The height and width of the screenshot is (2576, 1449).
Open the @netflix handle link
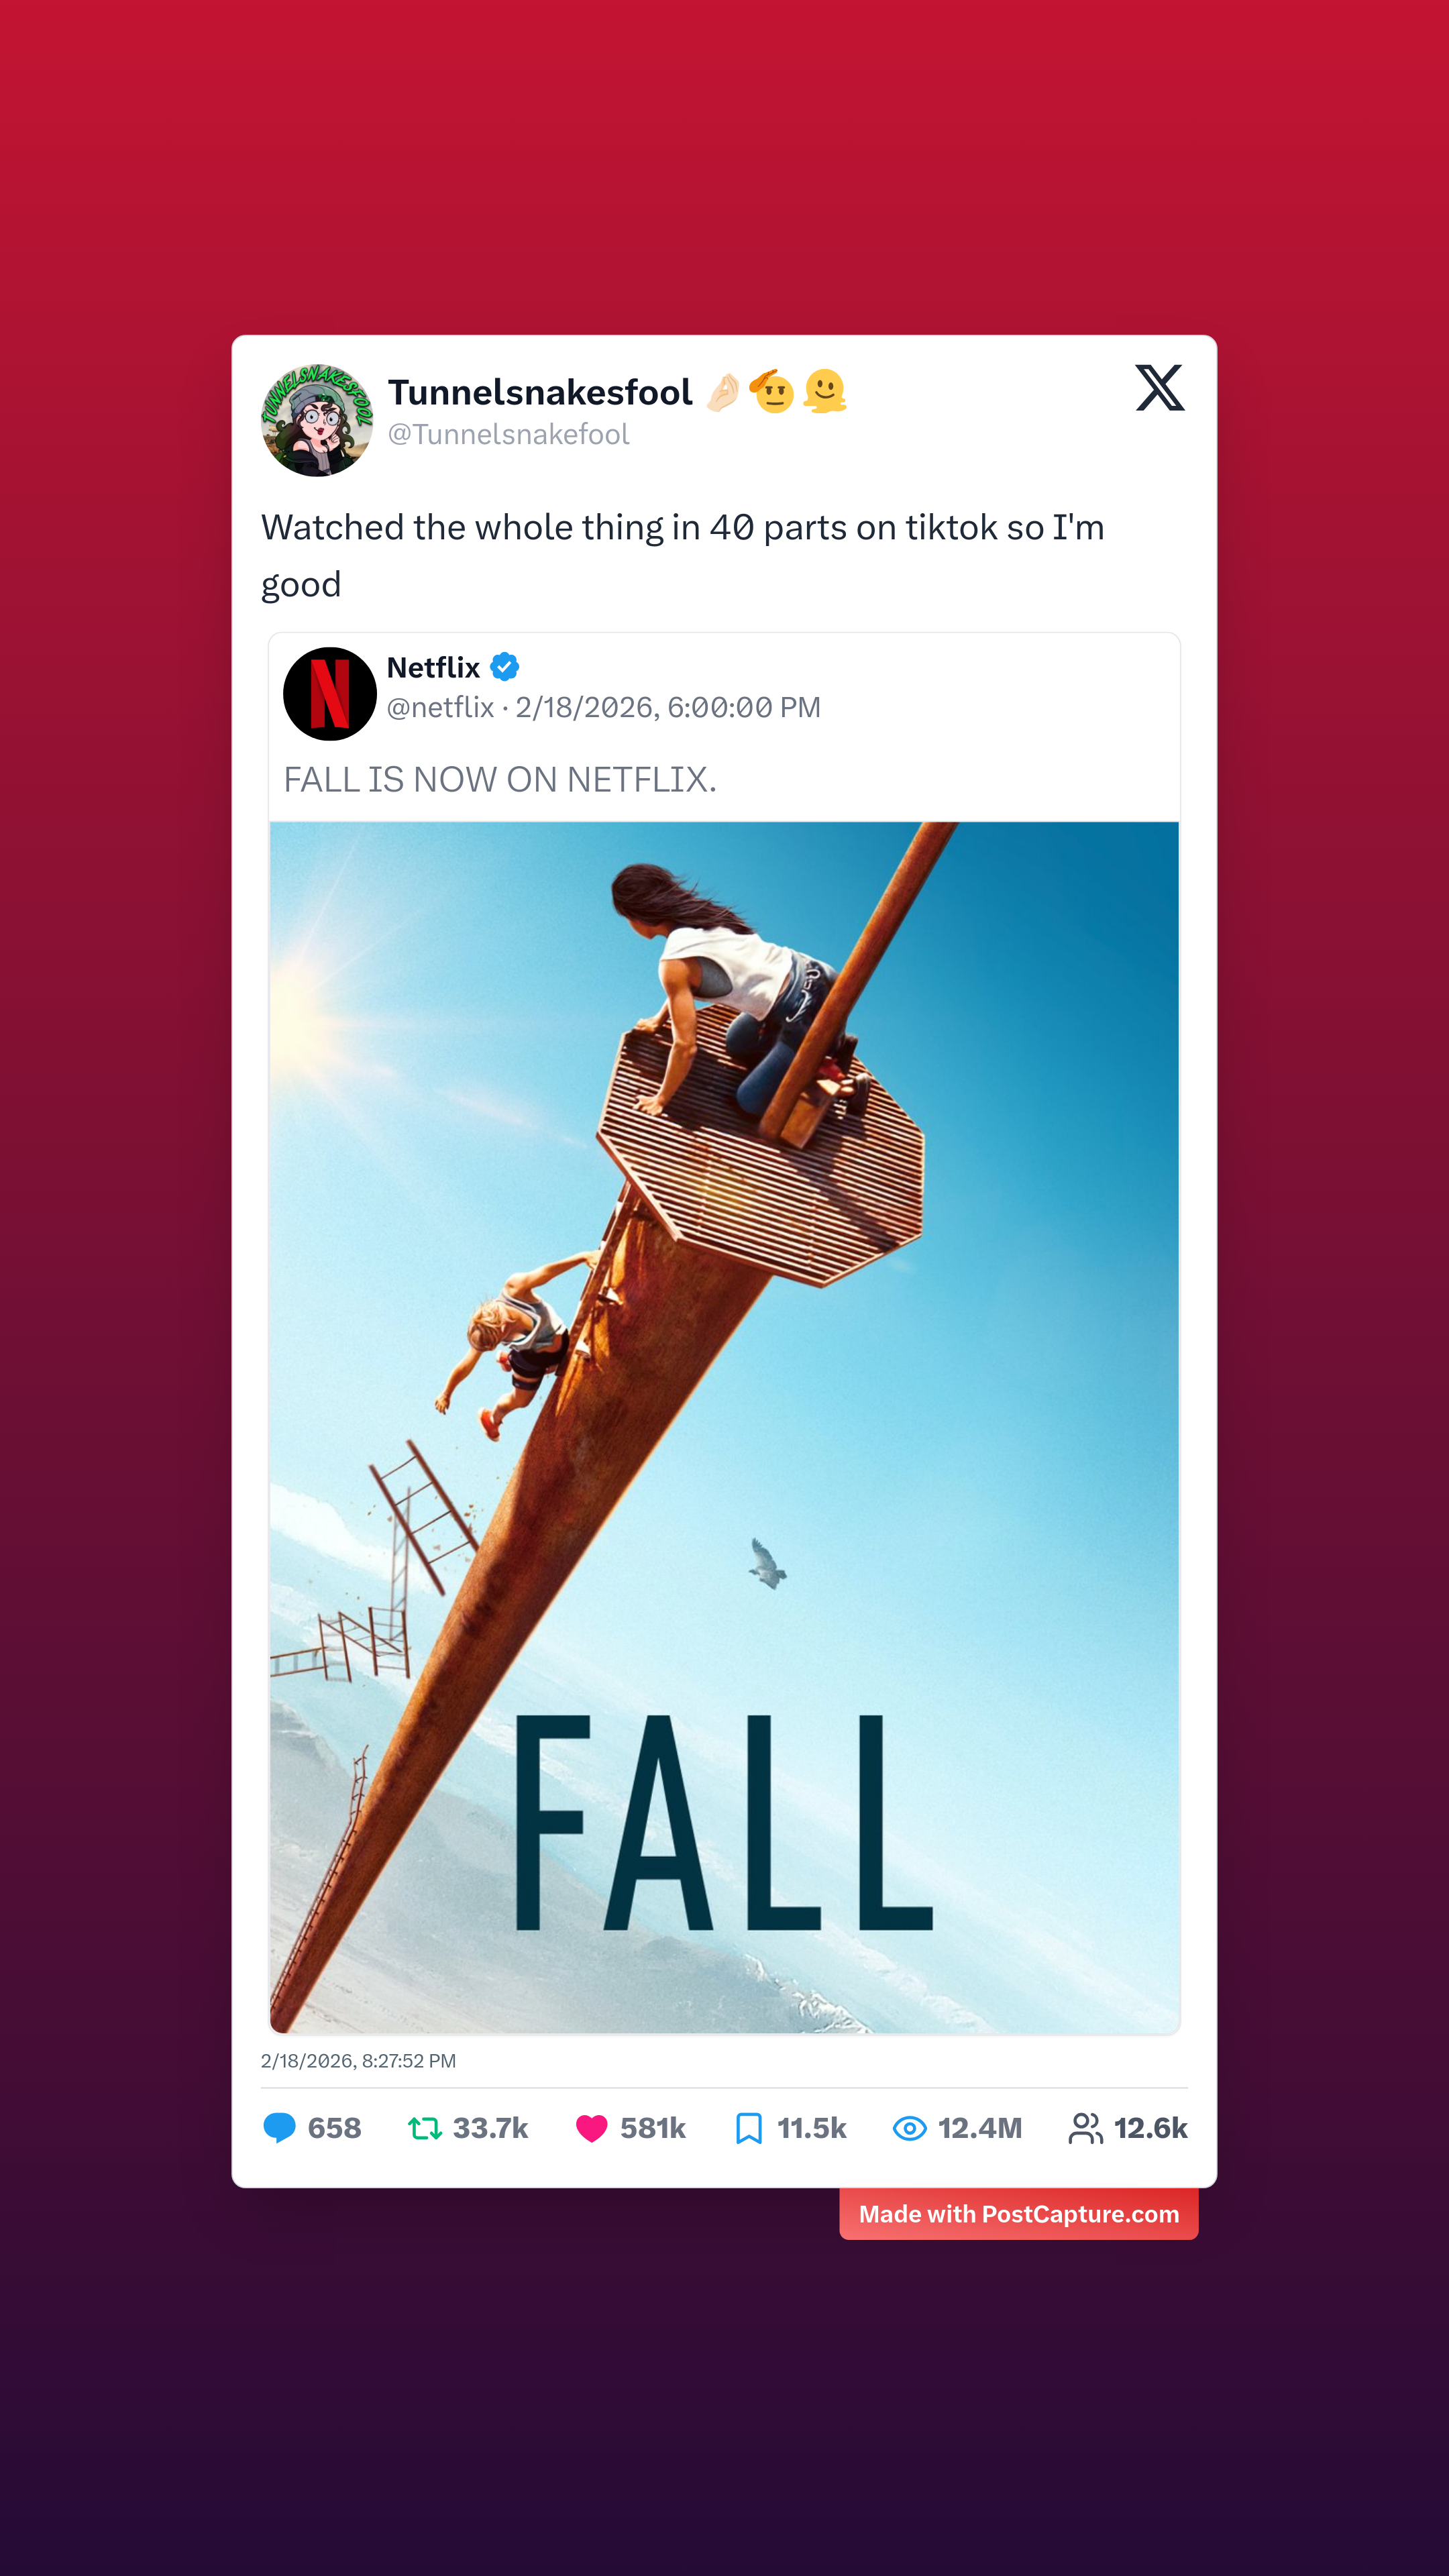pos(440,708)
